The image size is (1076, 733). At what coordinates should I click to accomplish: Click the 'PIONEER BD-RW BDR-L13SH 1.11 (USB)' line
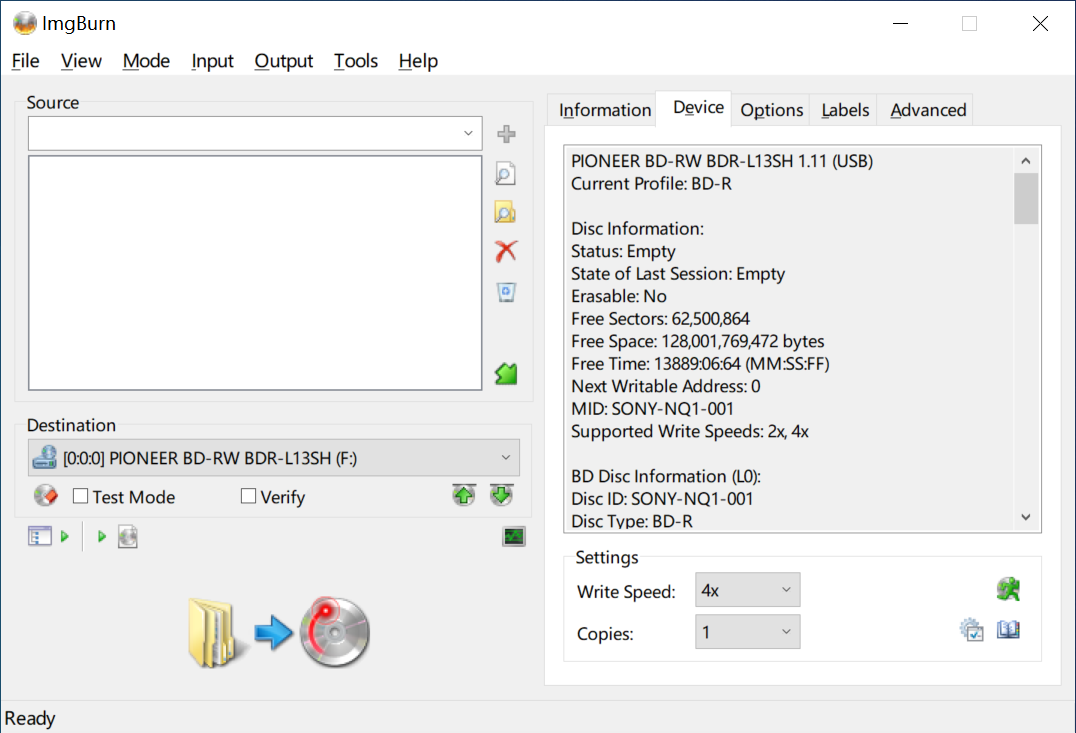722,161
